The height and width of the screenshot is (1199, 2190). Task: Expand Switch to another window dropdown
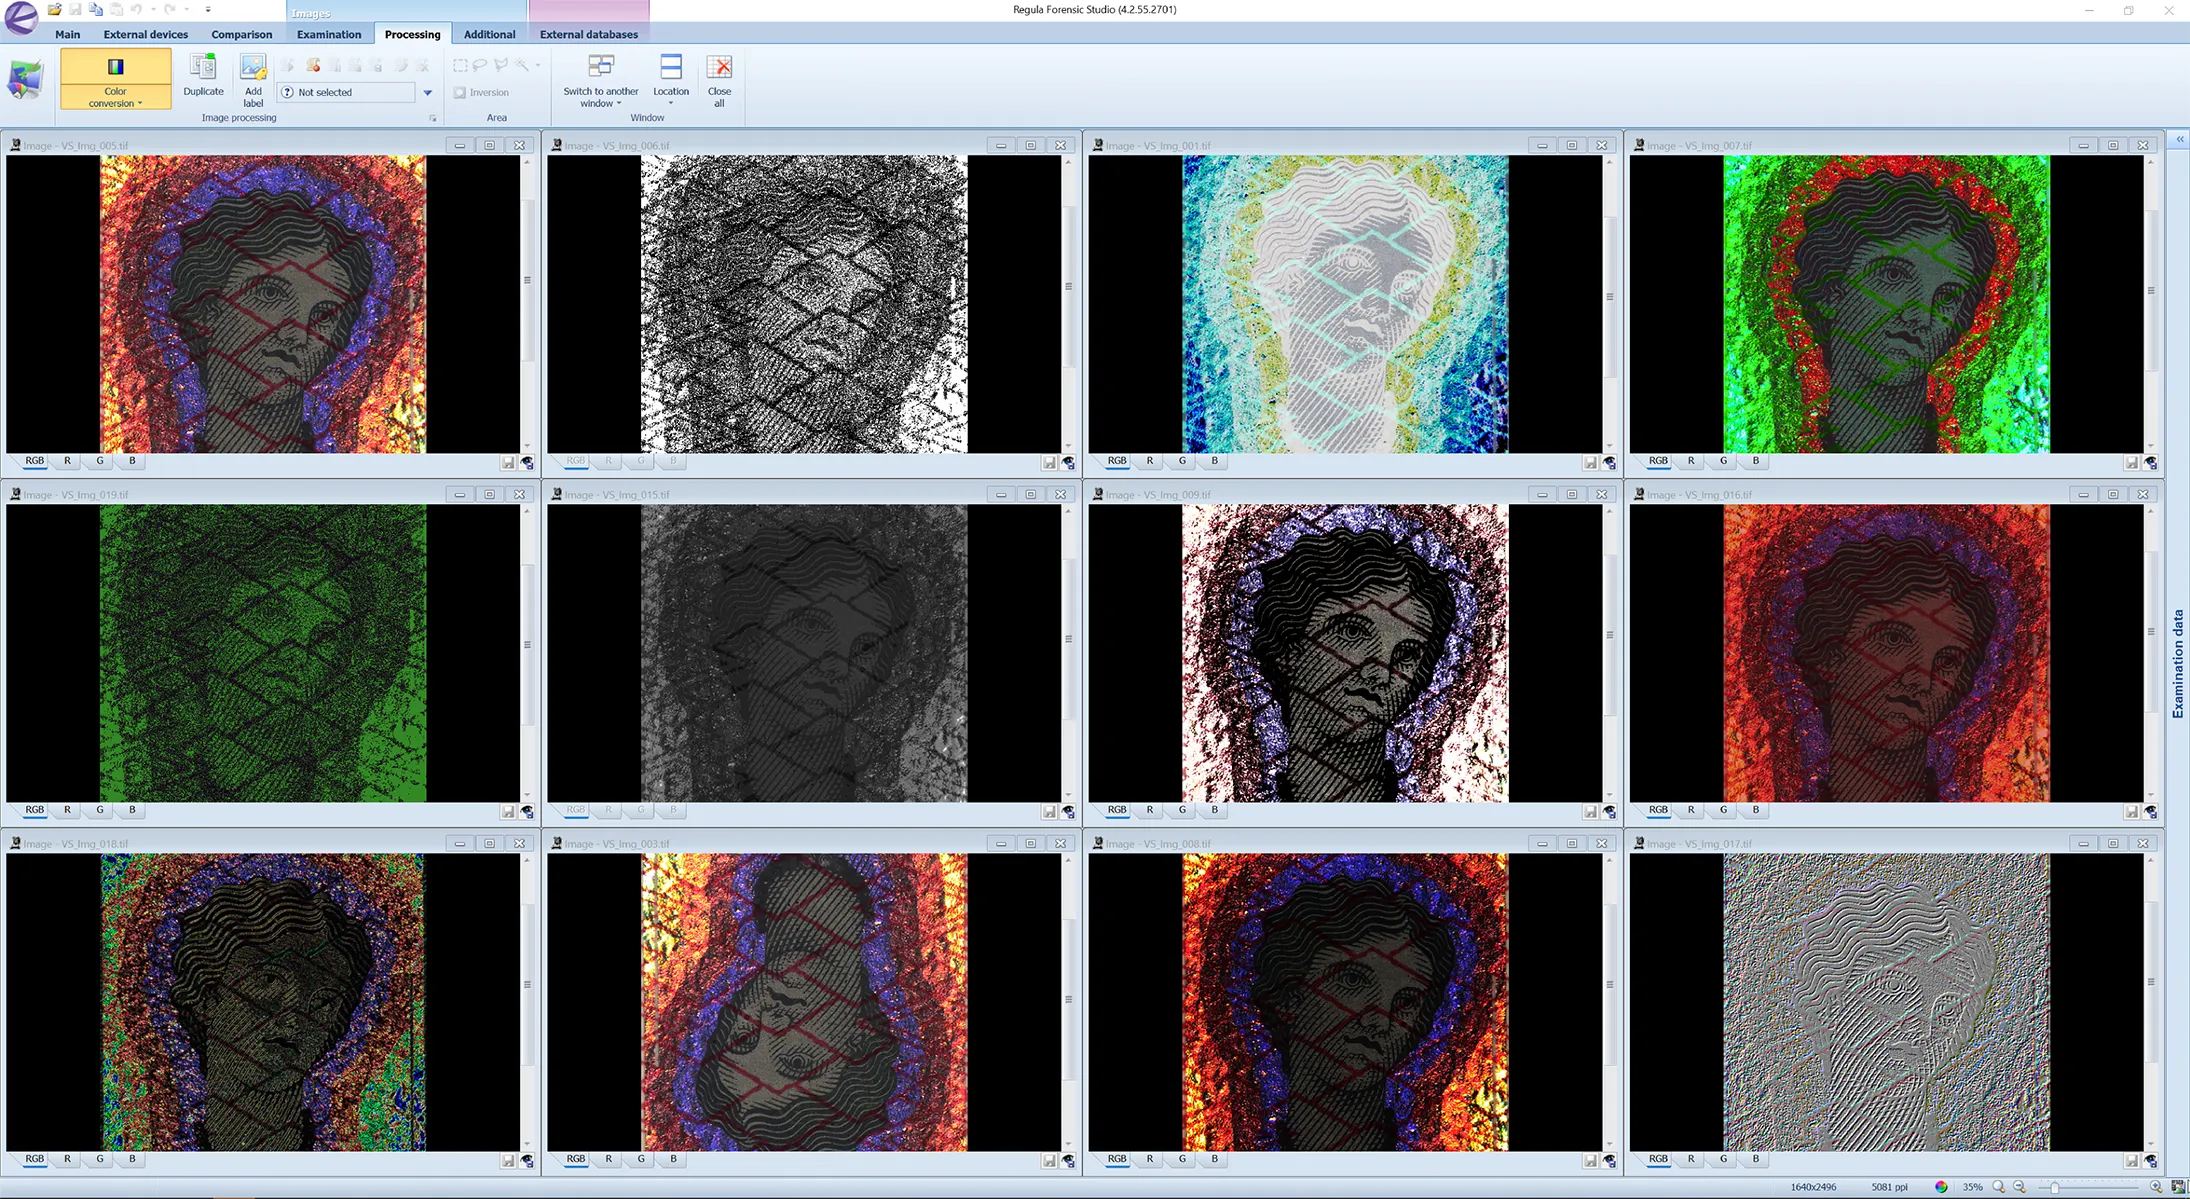[619, 104]
